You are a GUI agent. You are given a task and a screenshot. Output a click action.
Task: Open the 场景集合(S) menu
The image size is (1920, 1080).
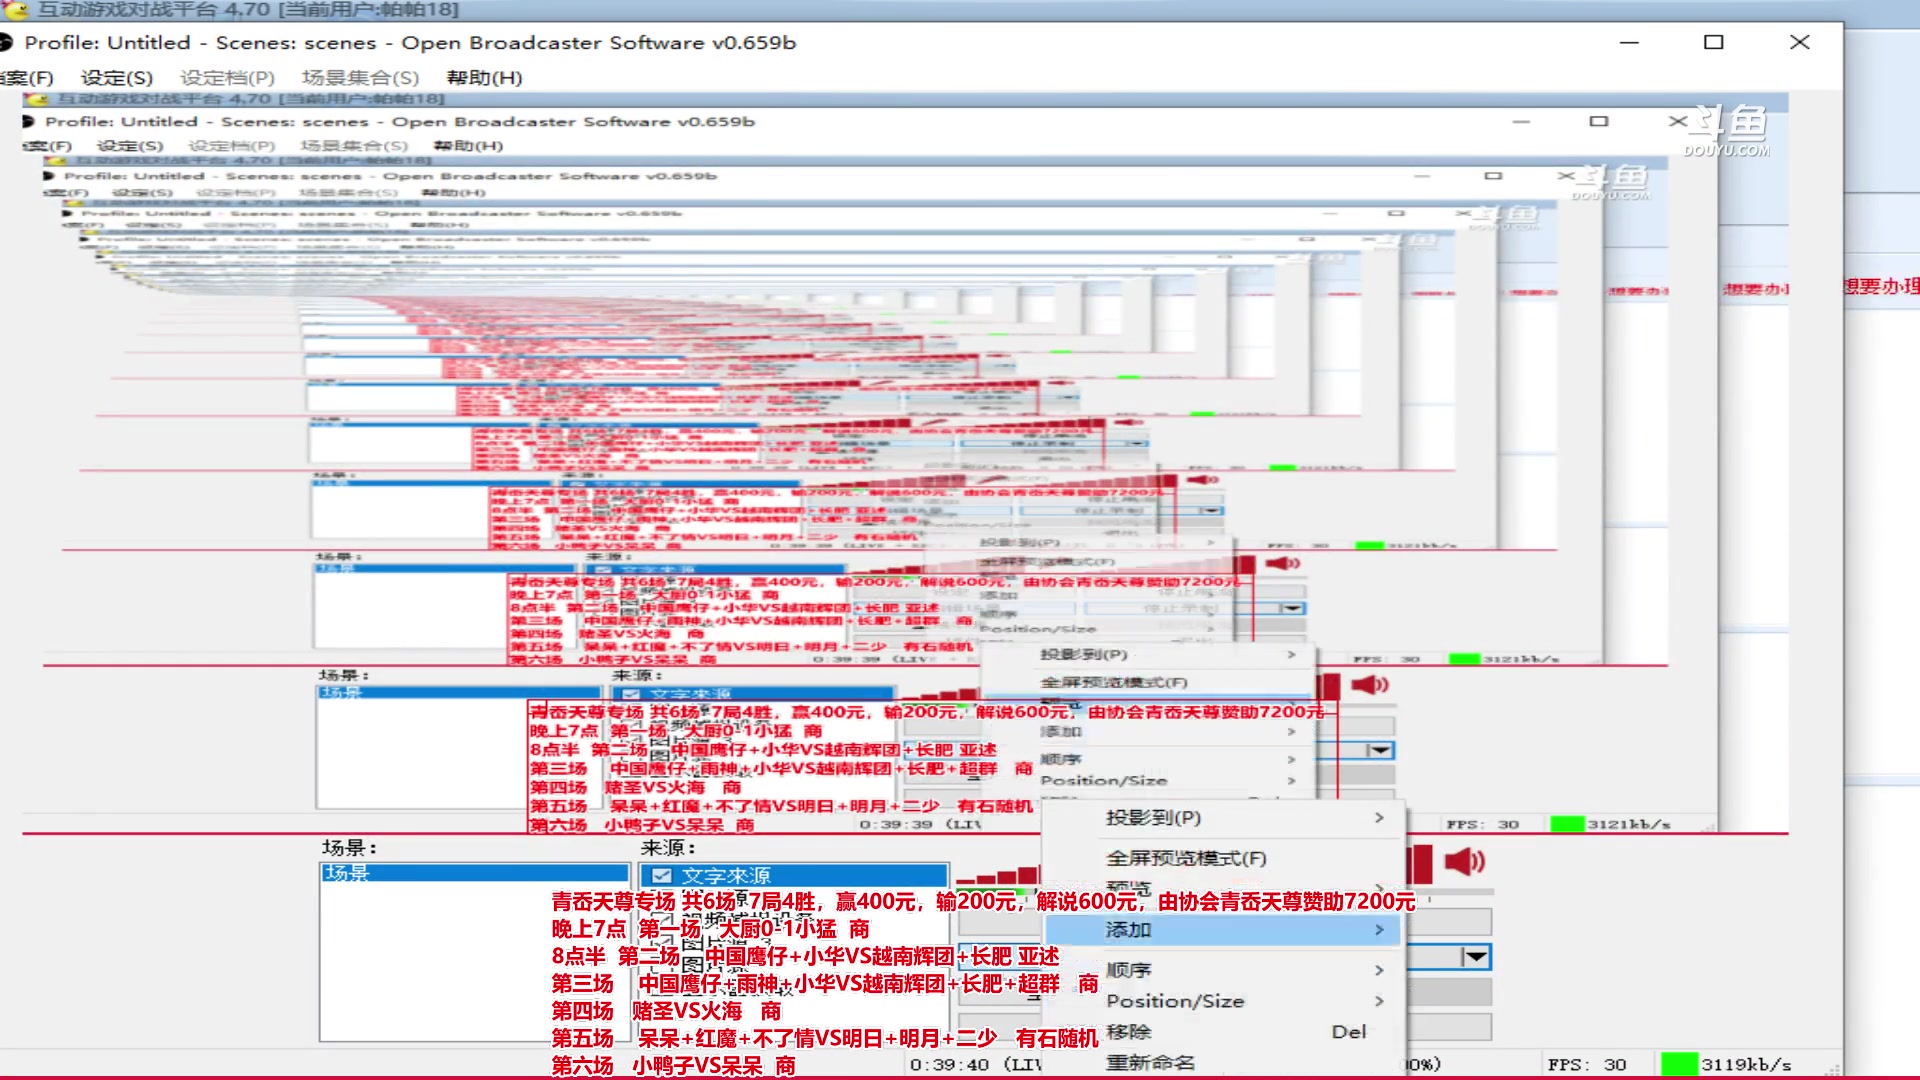[x=360, y=78]
